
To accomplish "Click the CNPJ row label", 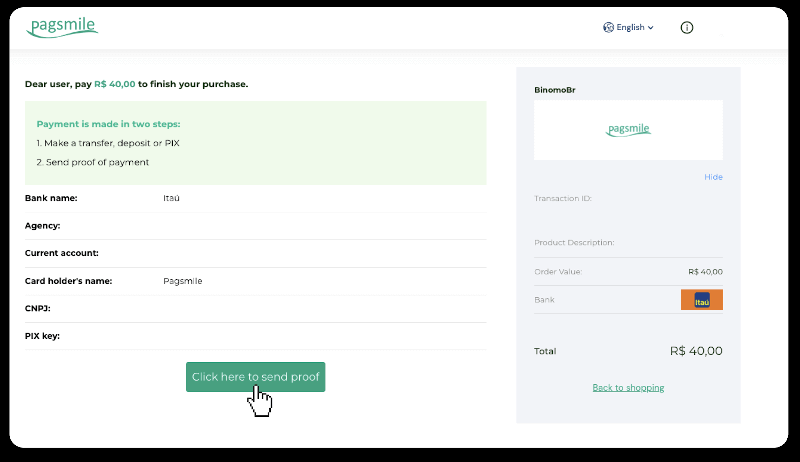I will [x=38, y=308].
